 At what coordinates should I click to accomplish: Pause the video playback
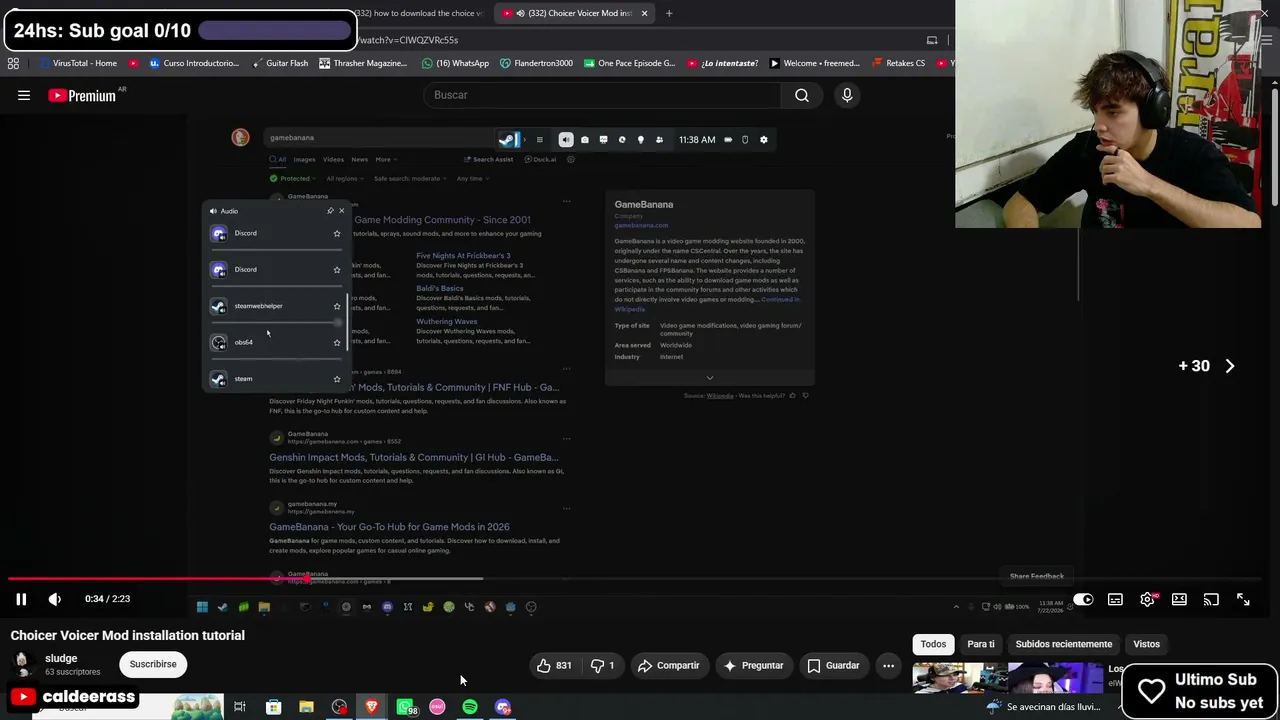click(21, 599)
